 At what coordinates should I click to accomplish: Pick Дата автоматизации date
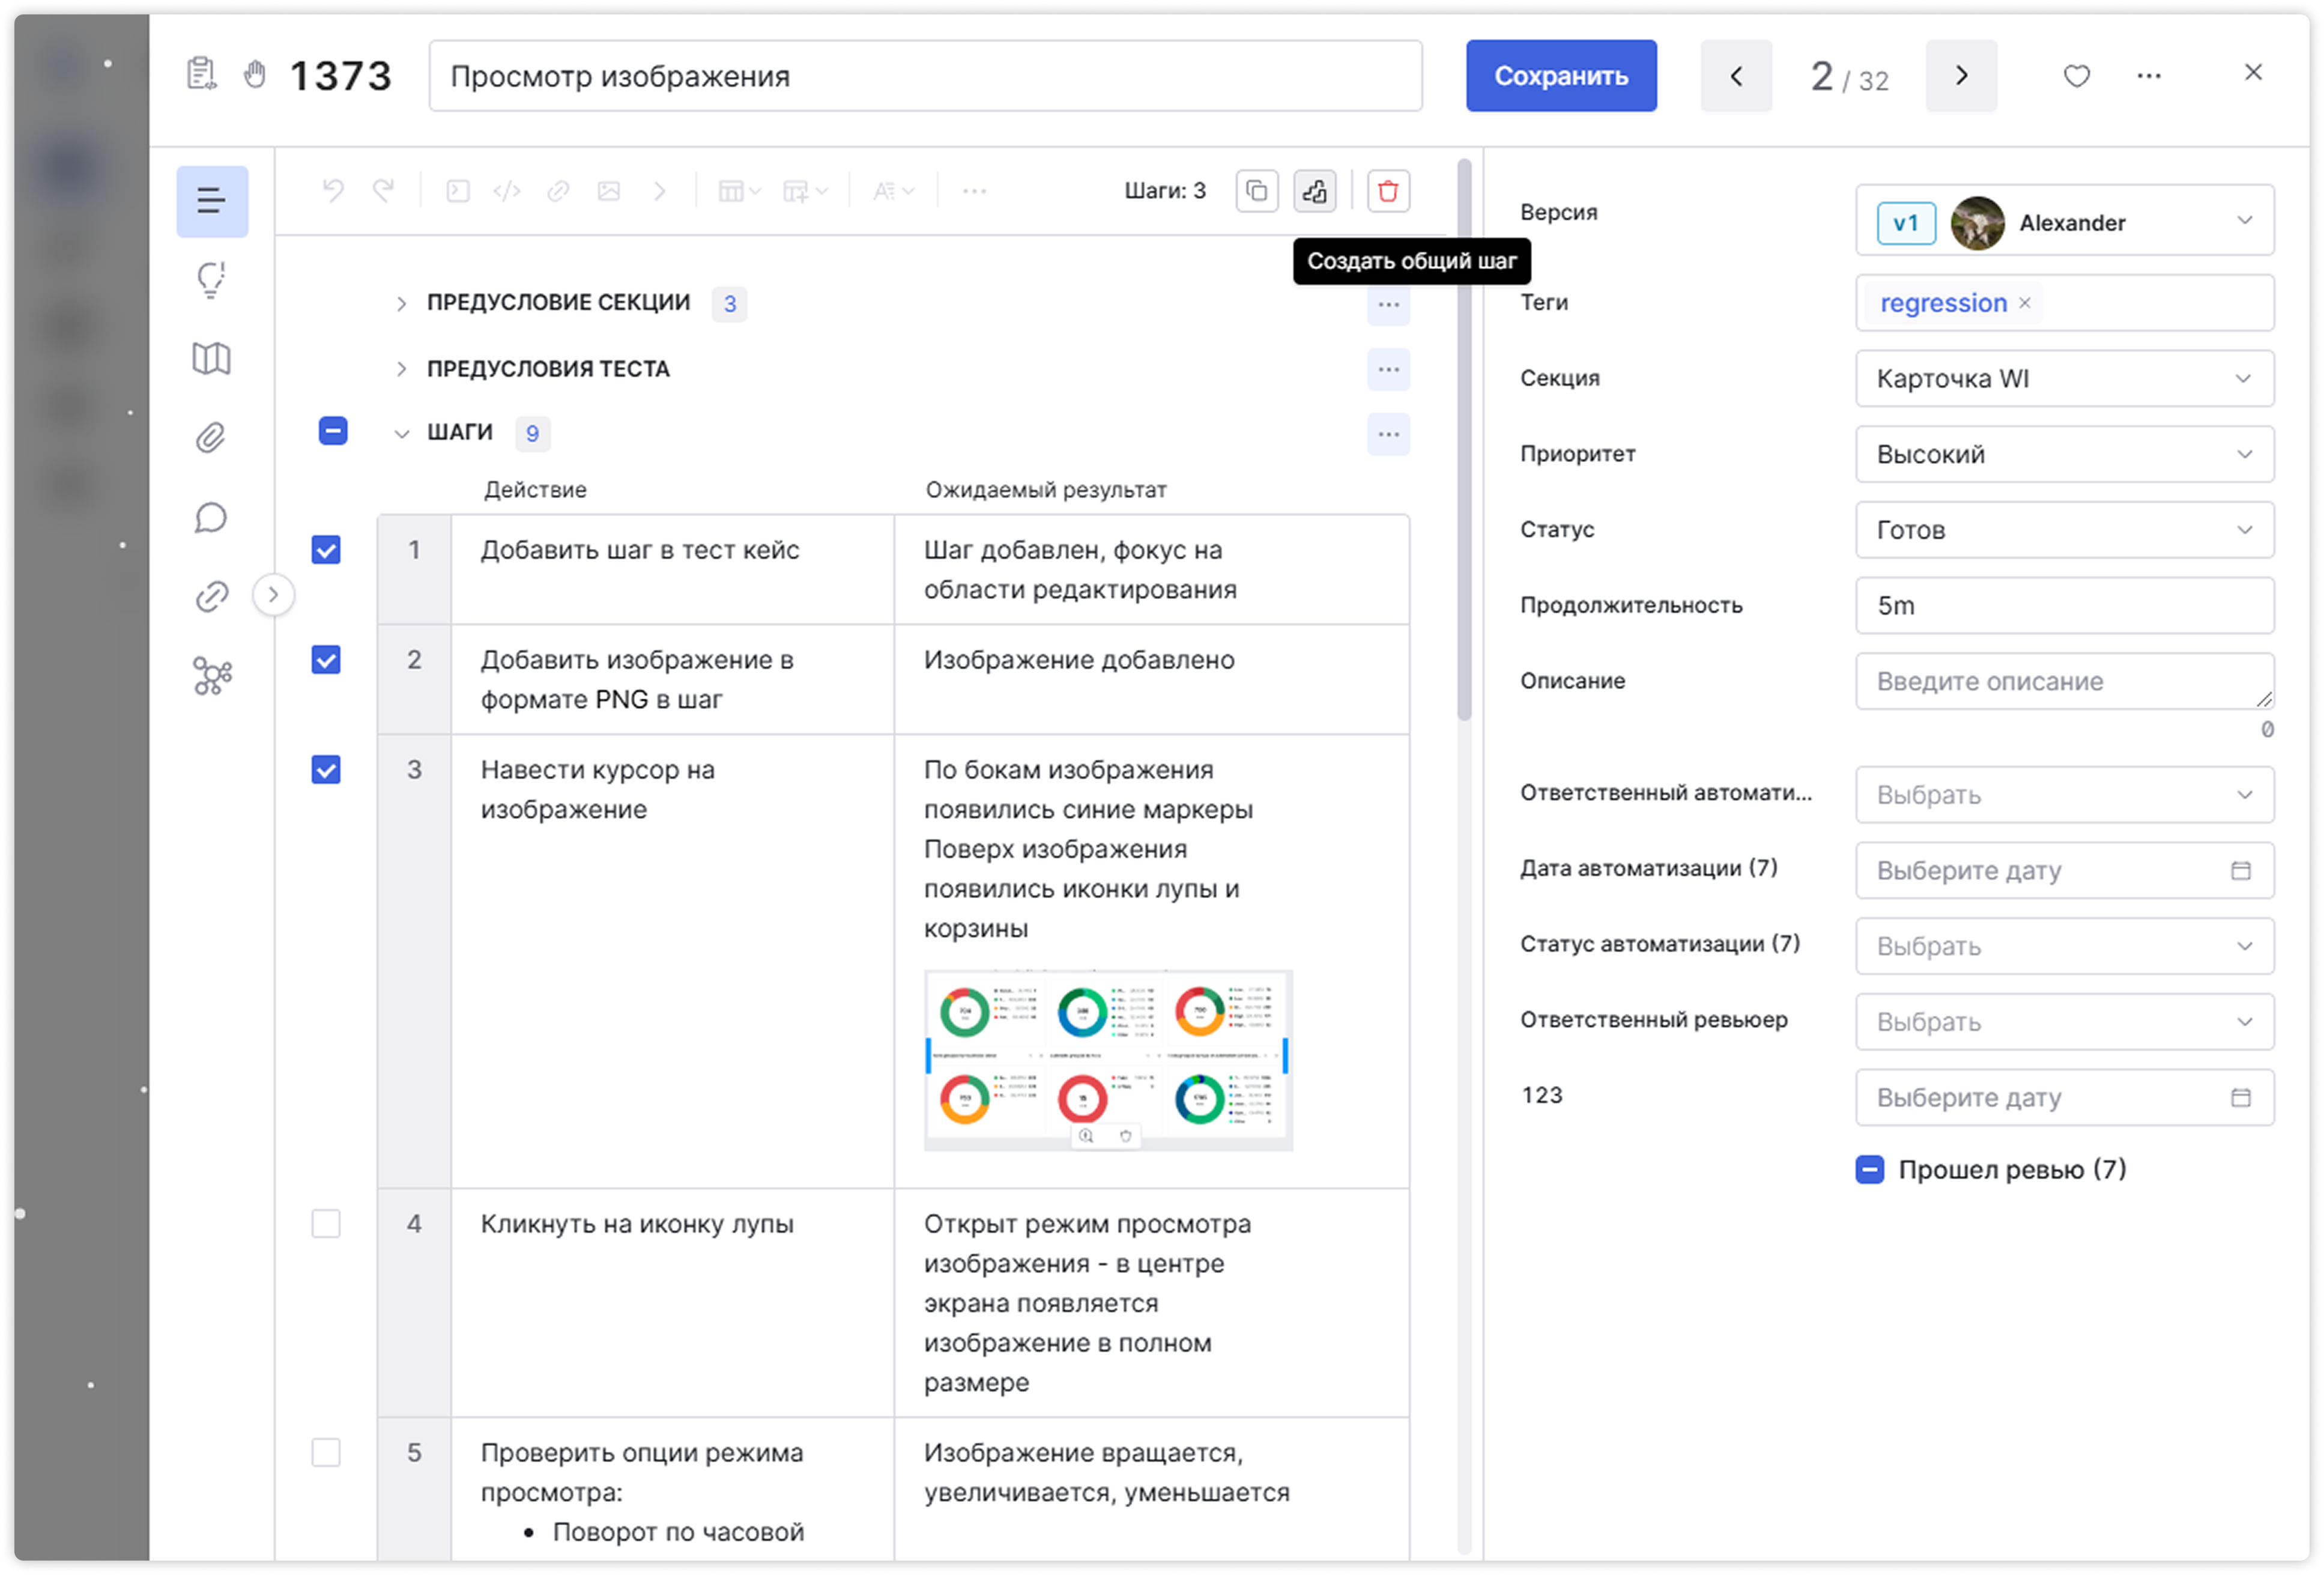coord(2065,871)
